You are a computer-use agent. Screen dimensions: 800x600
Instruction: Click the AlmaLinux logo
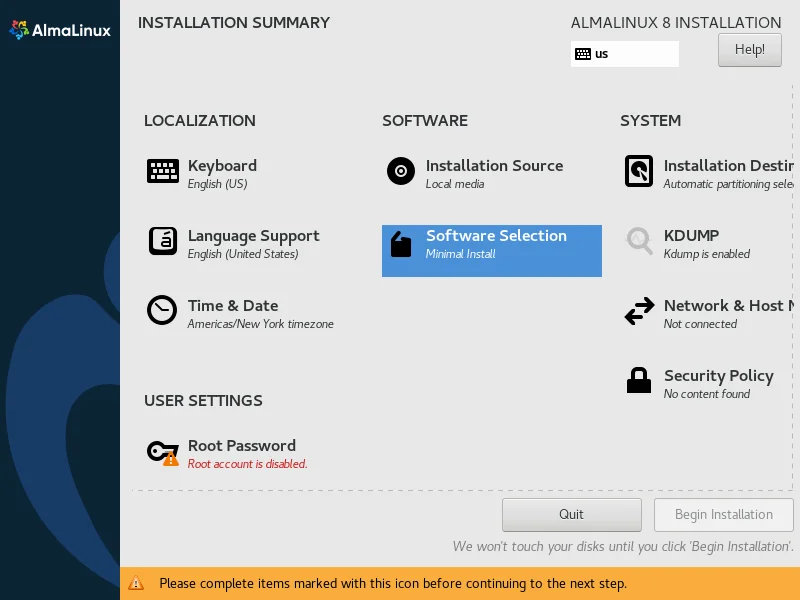pos(60,30)
